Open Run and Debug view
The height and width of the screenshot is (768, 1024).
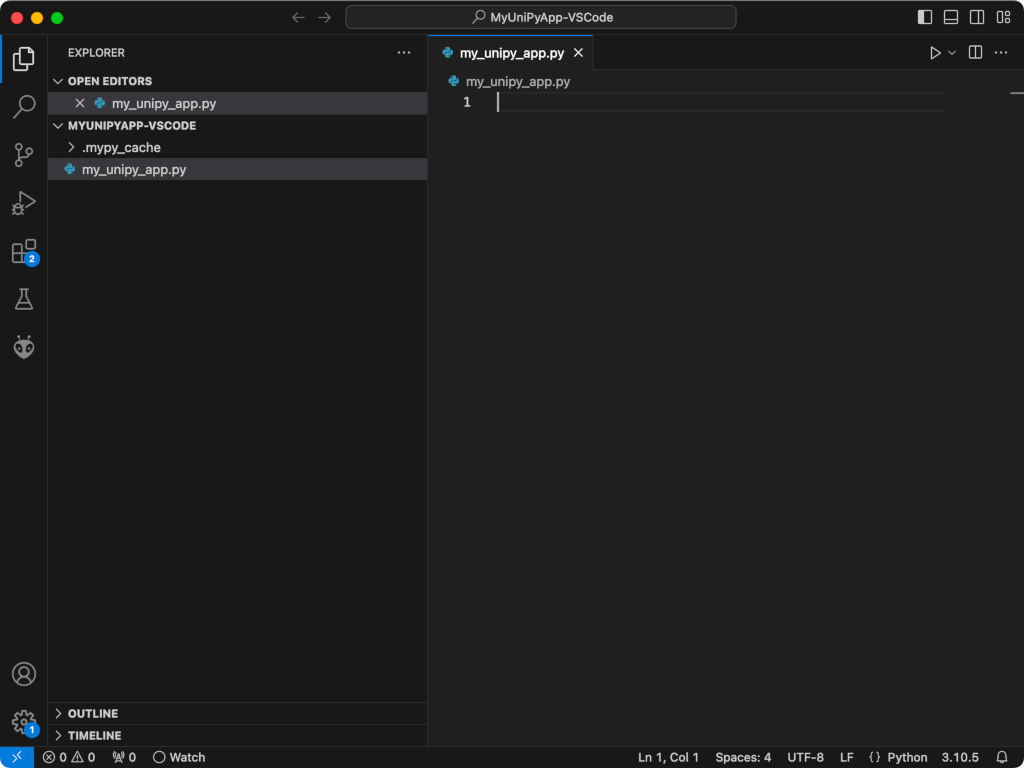(24, 203)
